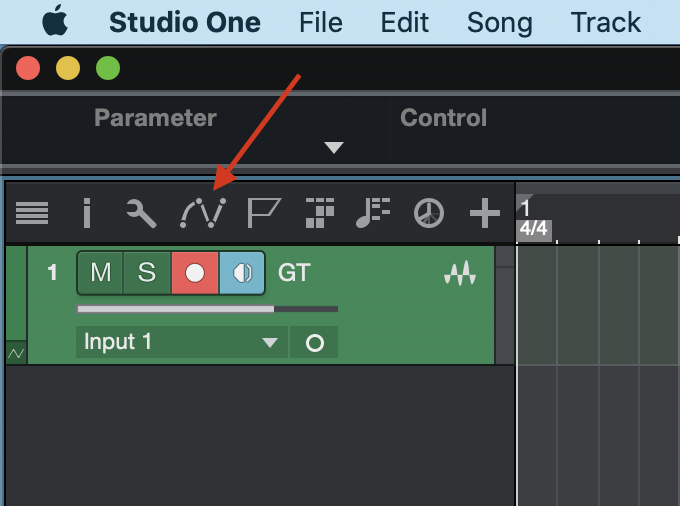Click the mono/stereo circle button
This screenshot has width=680, height=506.
pyautogui.click(x=314, y=343)
